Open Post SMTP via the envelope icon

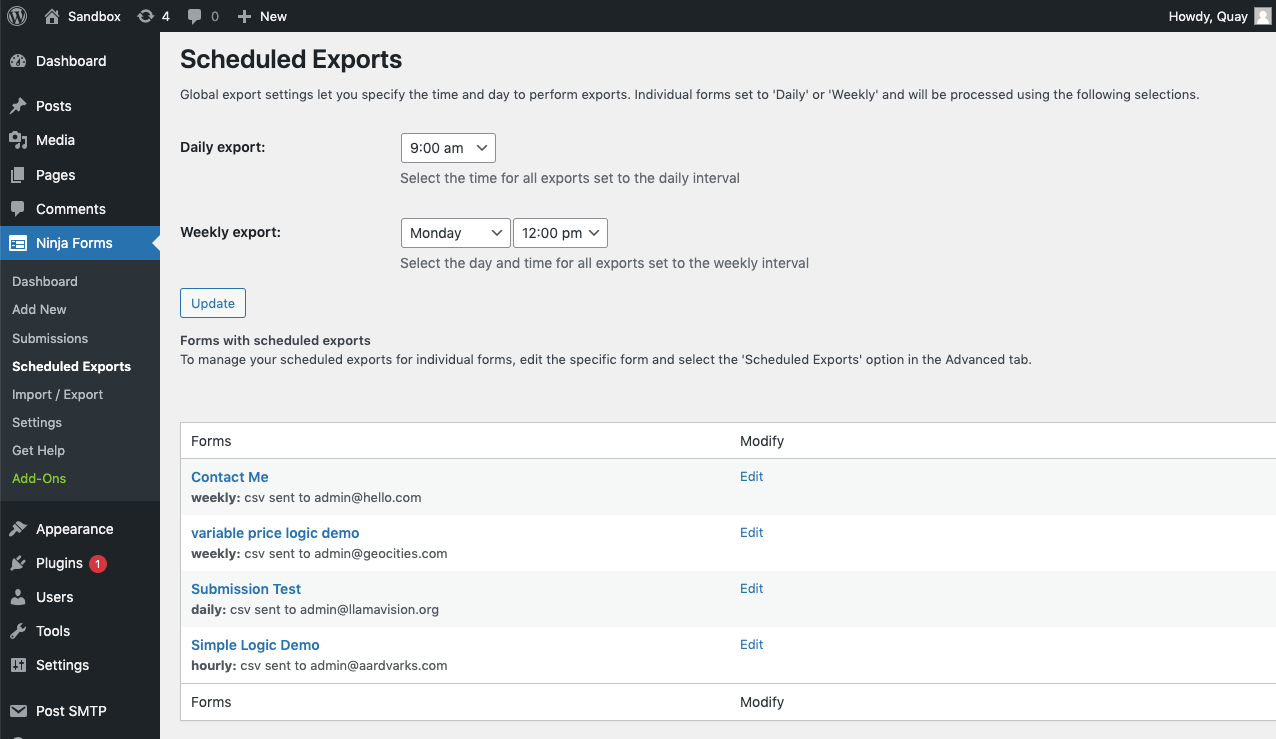22,710
